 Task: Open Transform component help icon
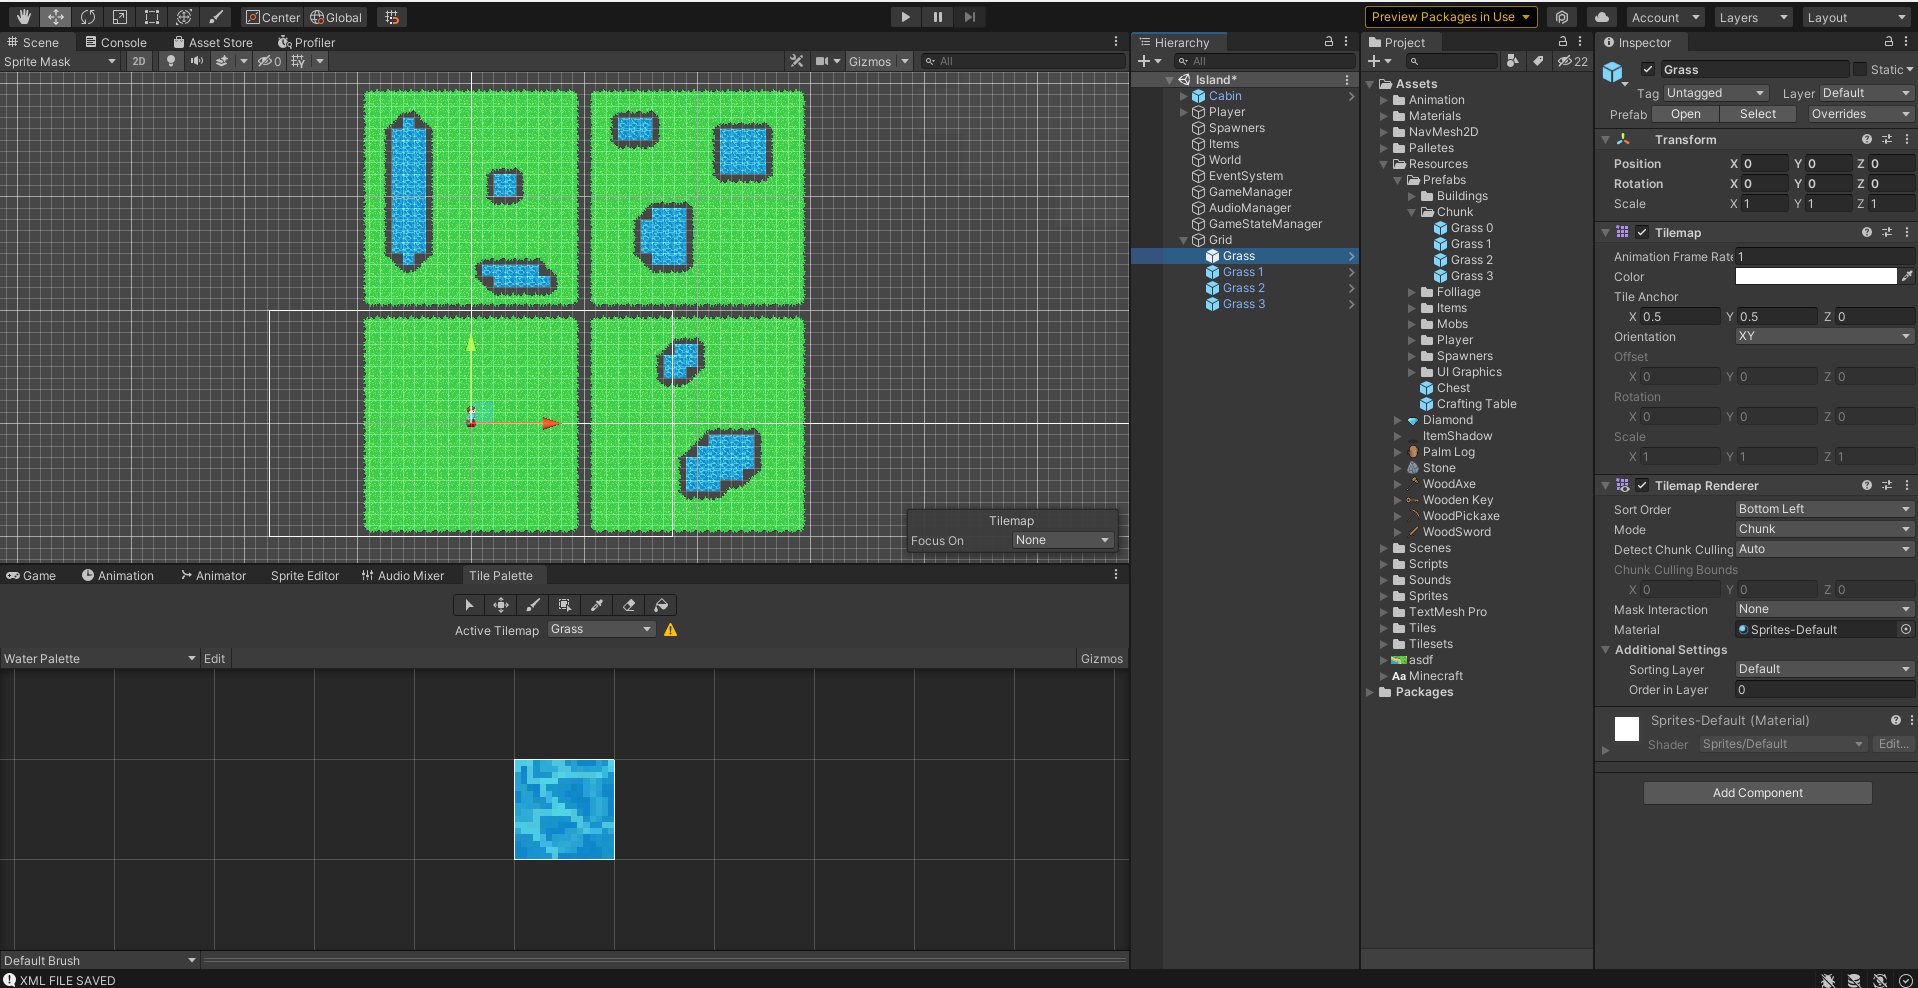[1866, 140]
